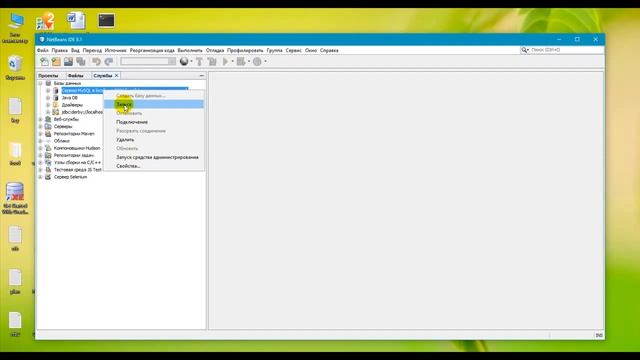The image size is (640, 360).
Task: Open the Правка menu
Action: point(60,50)
